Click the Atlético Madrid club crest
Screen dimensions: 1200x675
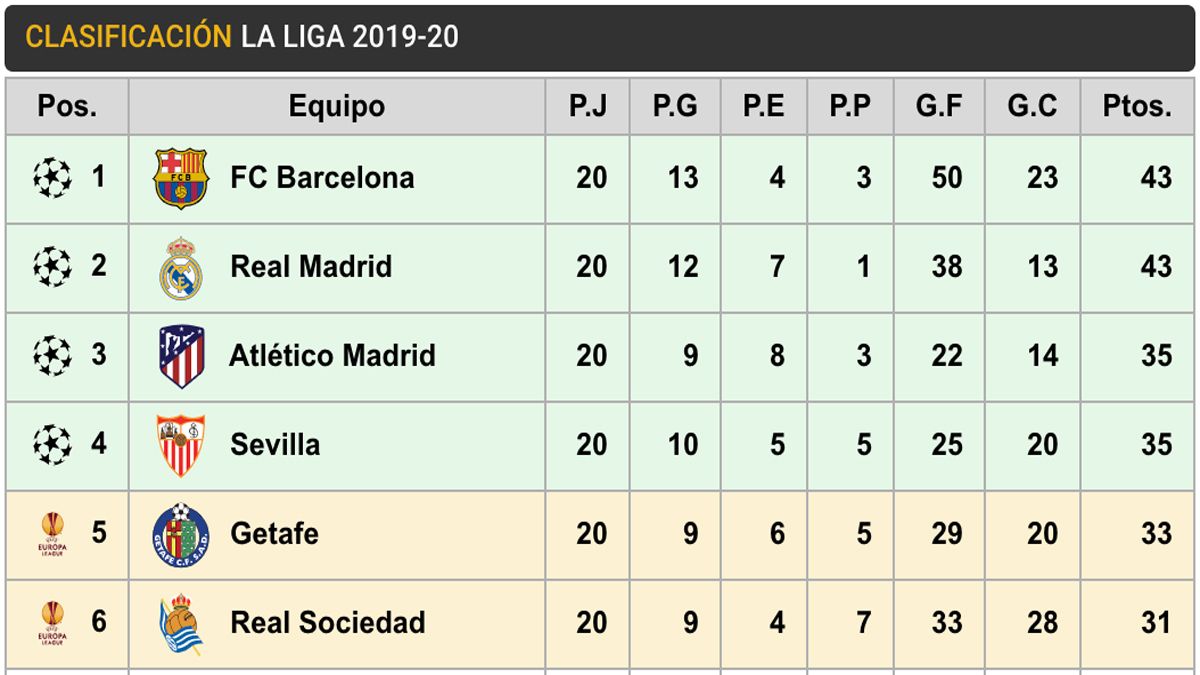pyautogui.click(x=181, y=356)
